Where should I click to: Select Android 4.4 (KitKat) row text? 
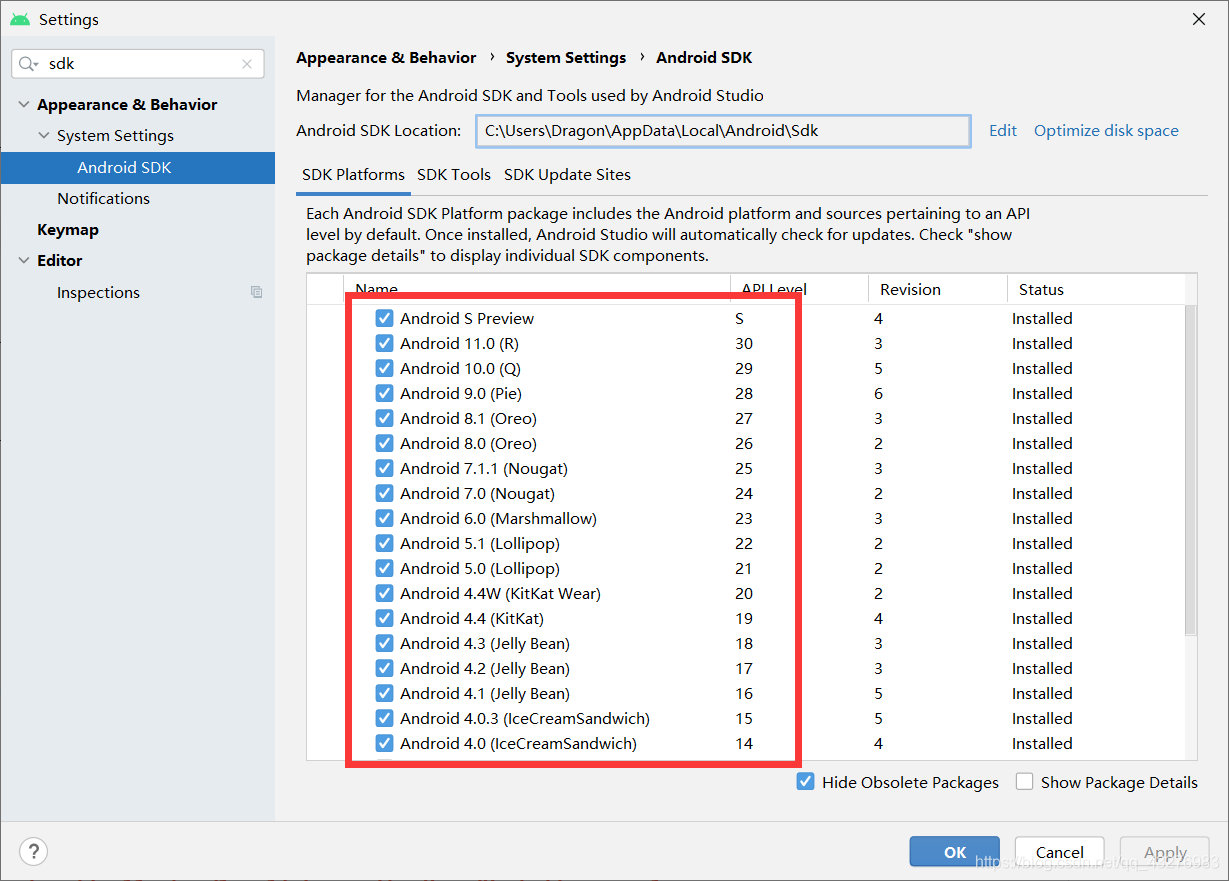(x=472, y=618)
